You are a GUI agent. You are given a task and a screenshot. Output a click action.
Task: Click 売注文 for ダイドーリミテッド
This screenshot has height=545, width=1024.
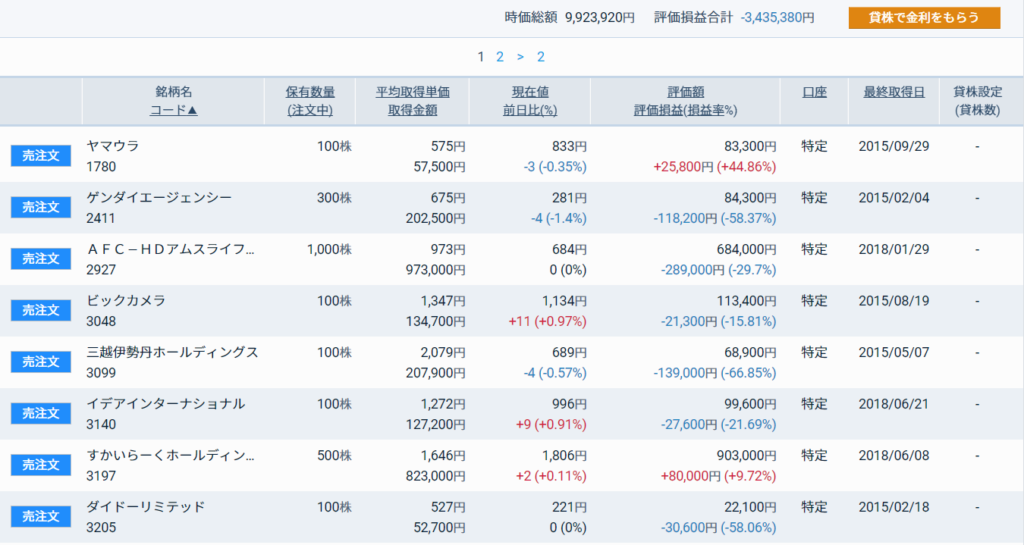tap(40, 517)
